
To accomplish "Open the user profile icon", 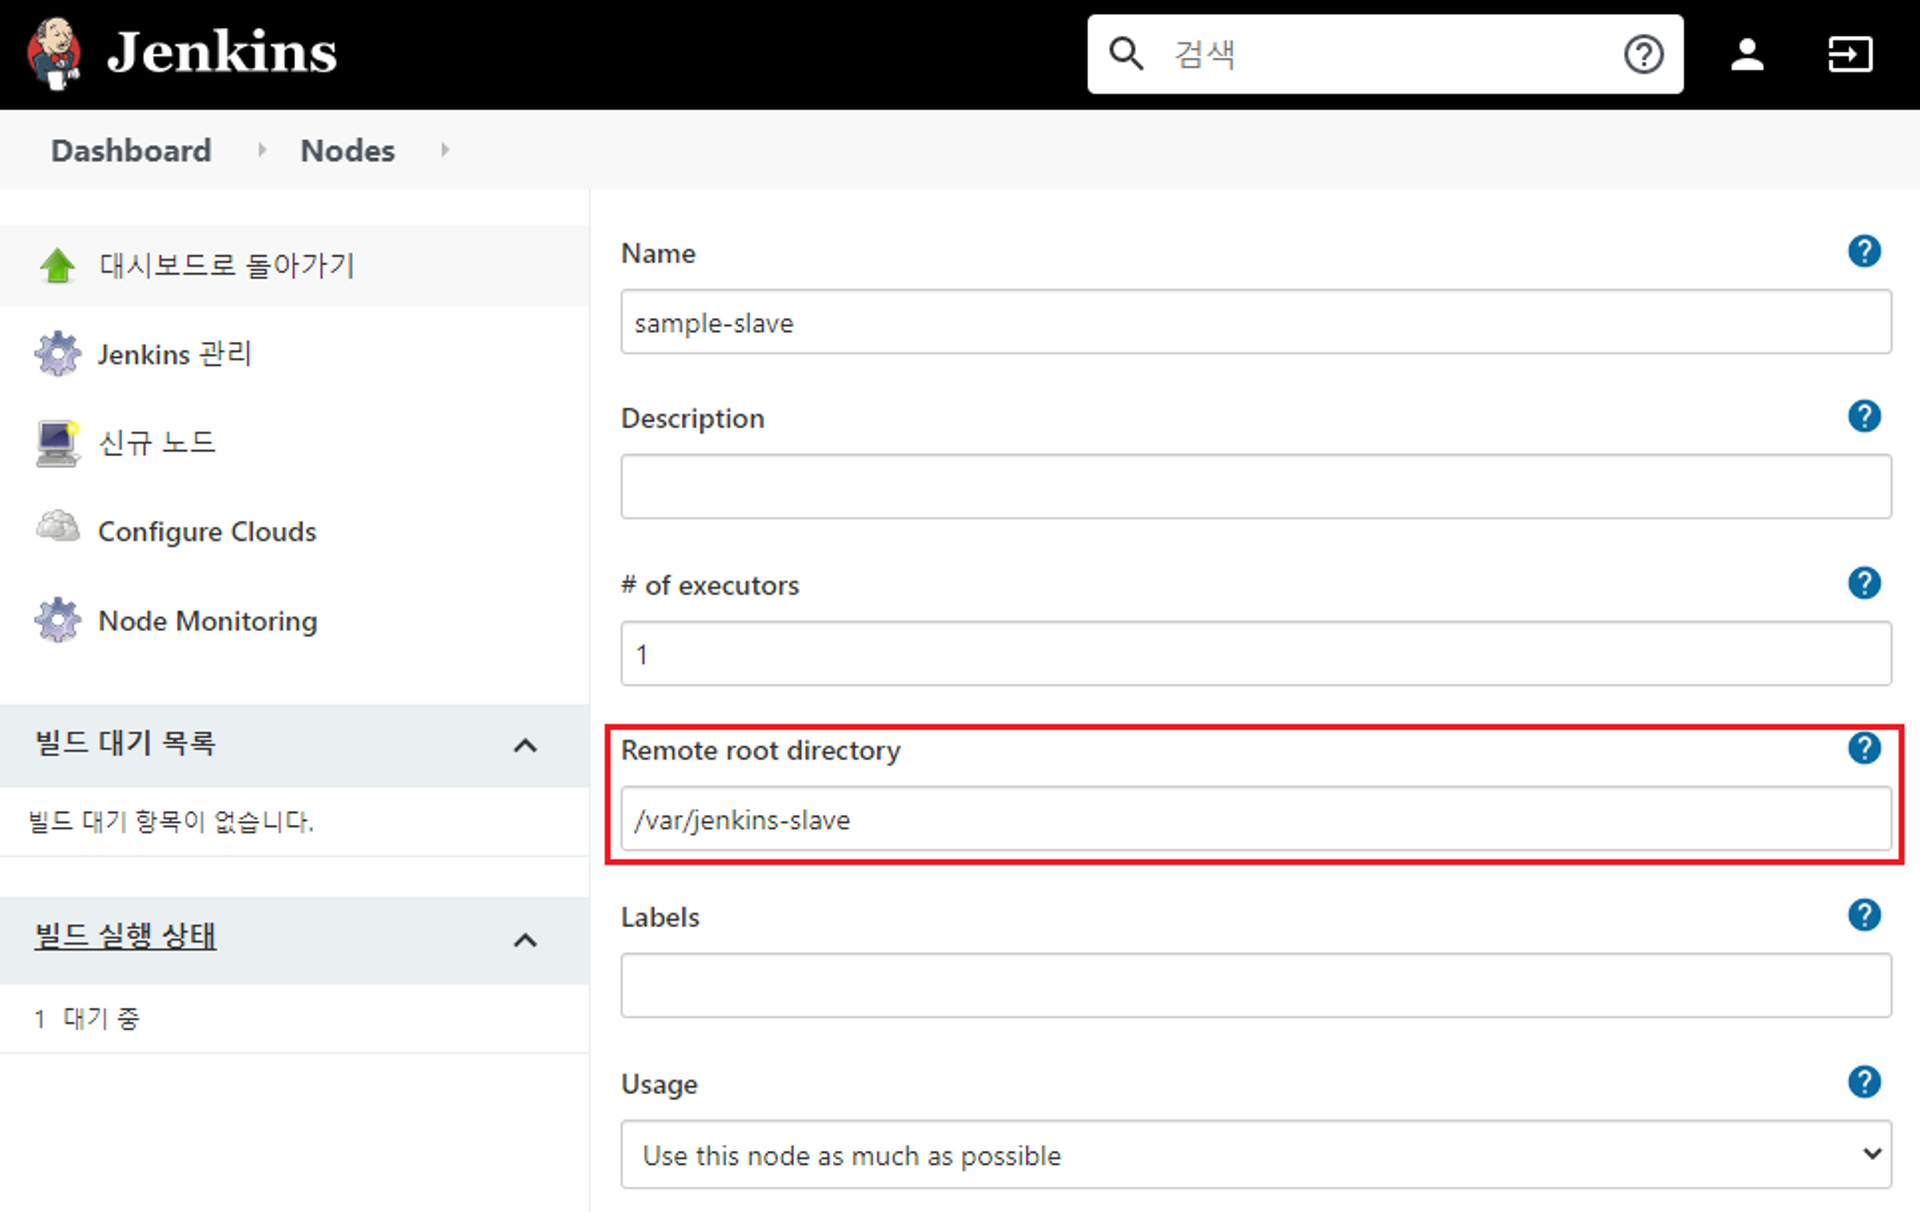I will (x=1747, y=54).
